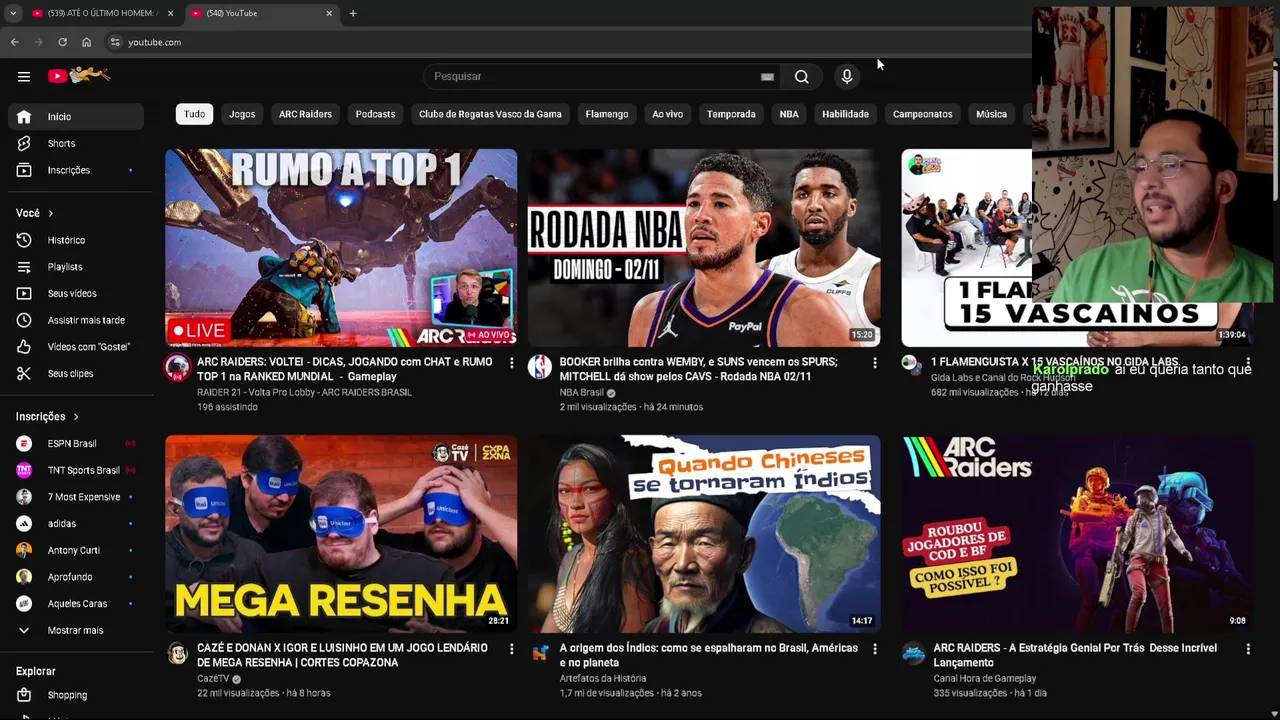1280x720 pixels.
Task: Open CazéTV channel avatar
Action: (177, 653)
